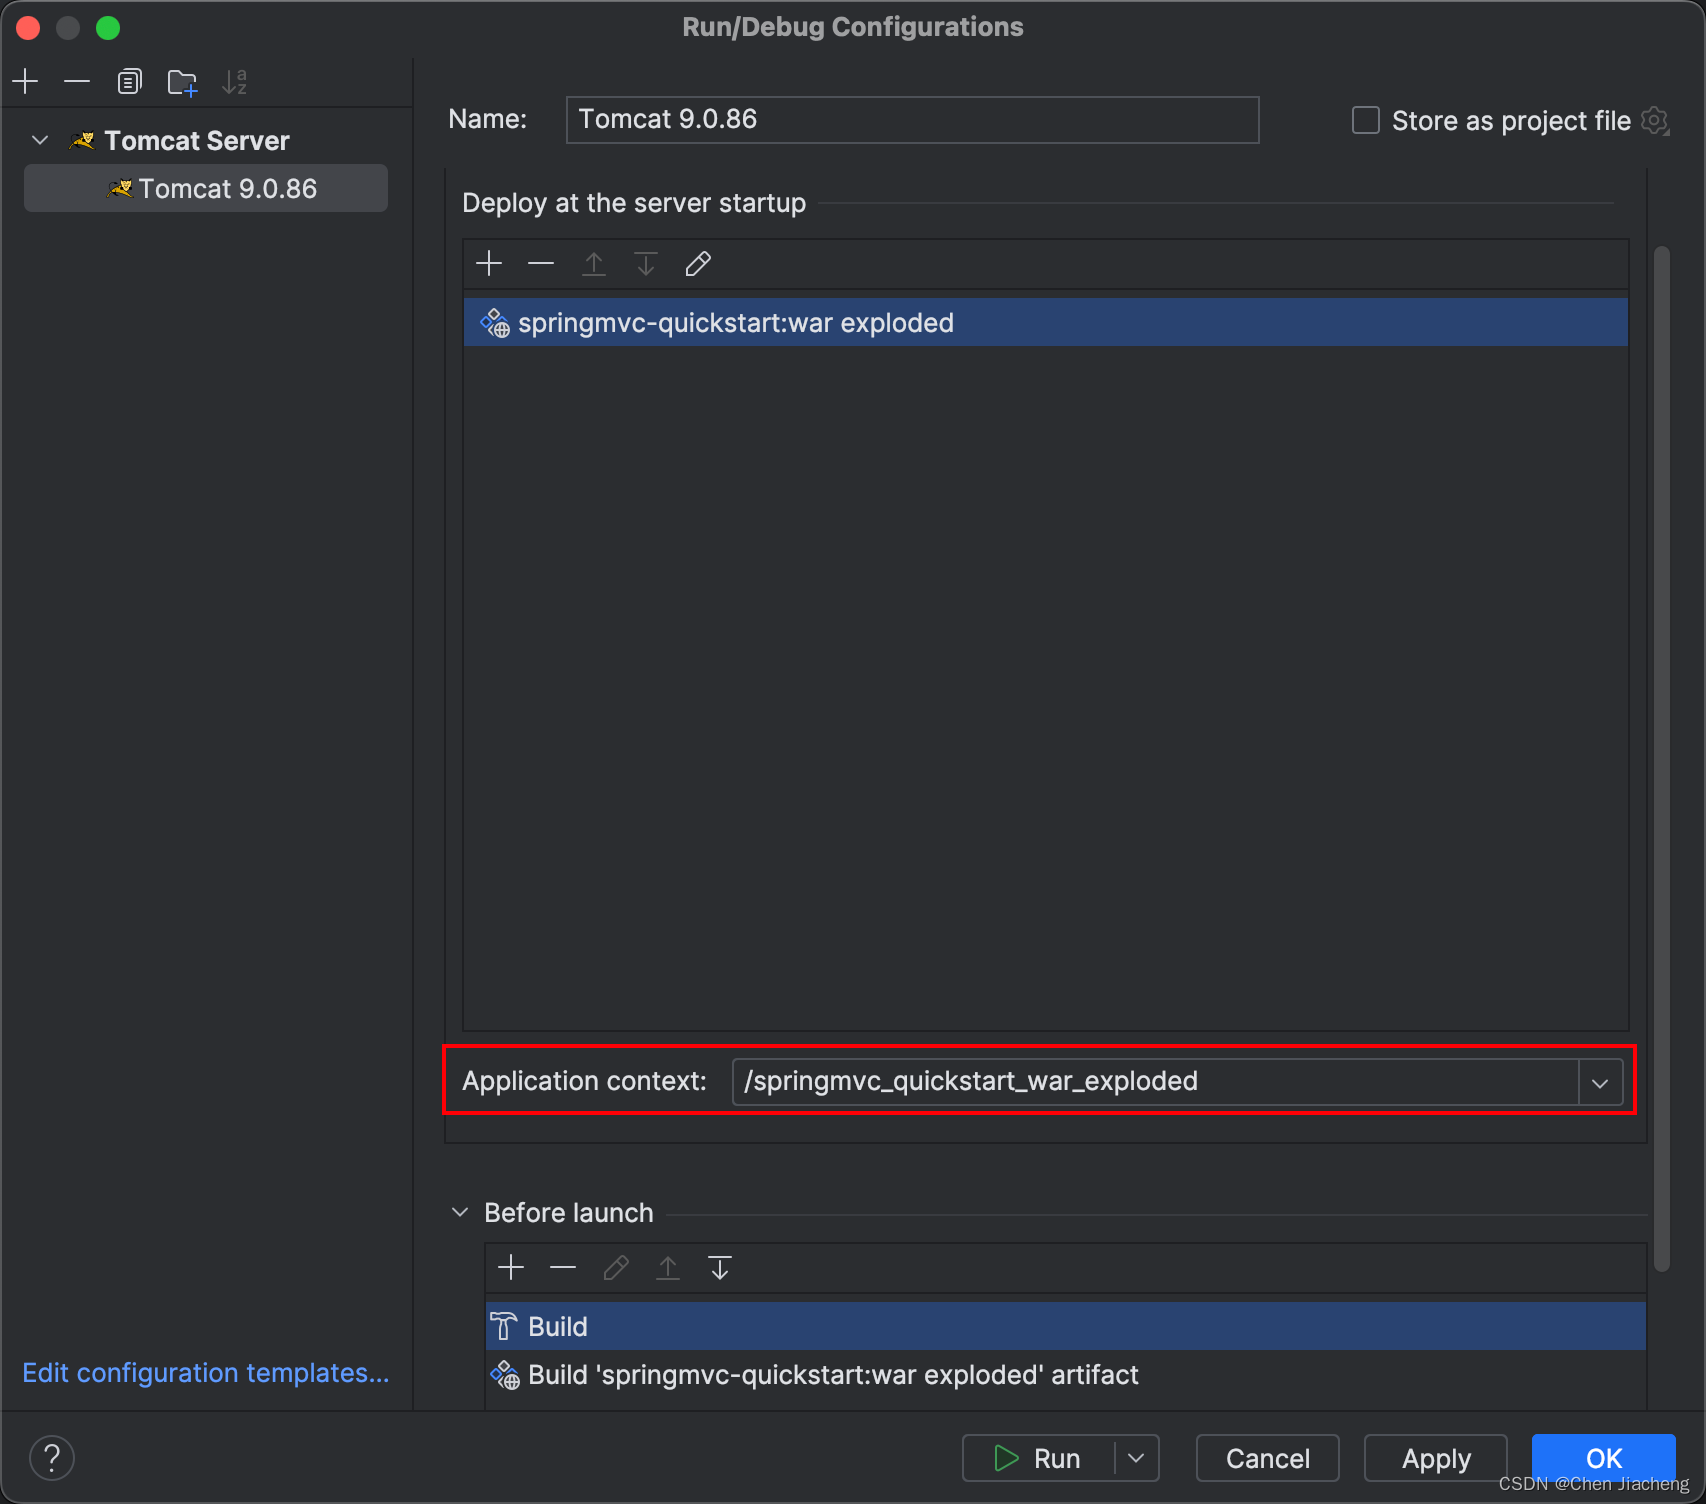Remove selected deployment artifact
The height and width of the screenshot is (1504, 1706).
[541, 264]
